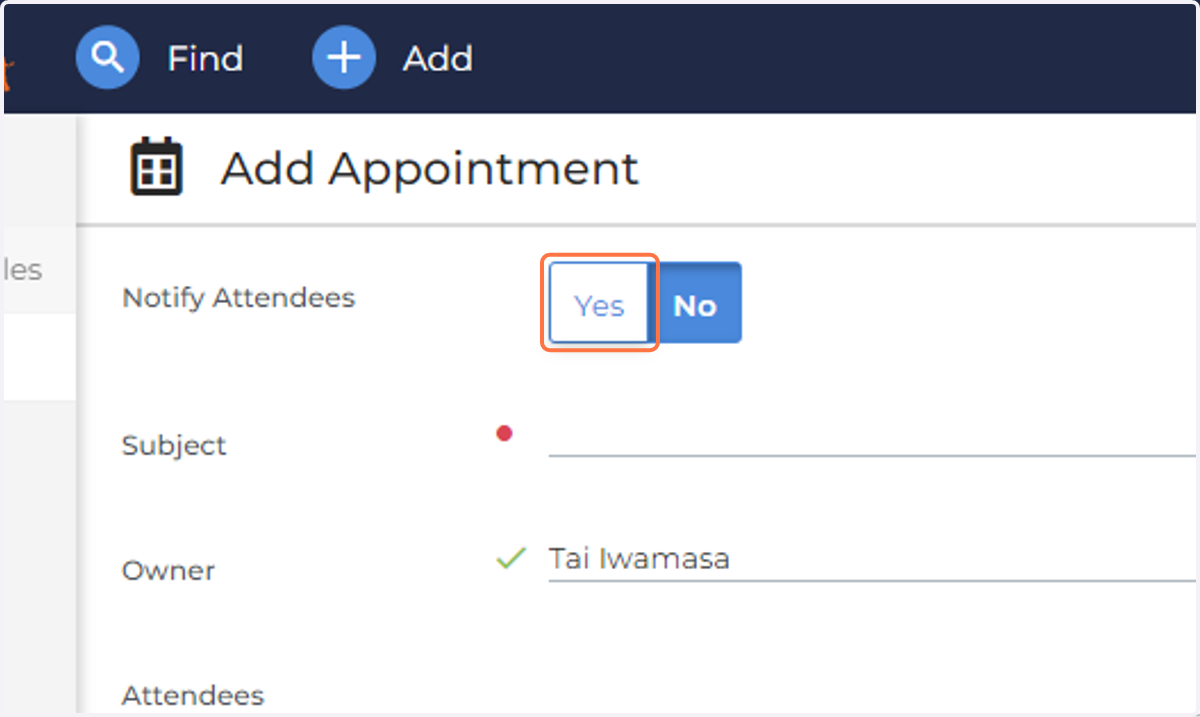
Task: Select the partially visible sidebar tab ending in 'les'
Action: click(40, 270)
